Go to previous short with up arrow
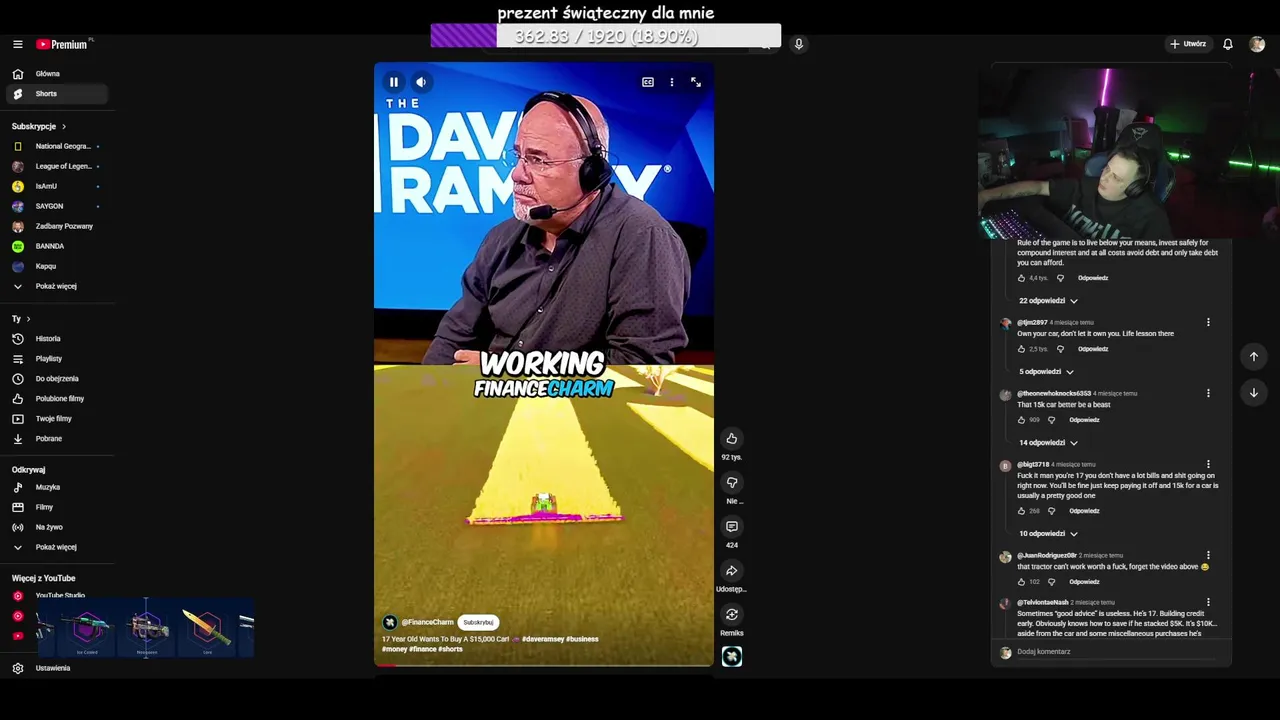This screenshot has width=1280, height=720. tap(1254, 356)
